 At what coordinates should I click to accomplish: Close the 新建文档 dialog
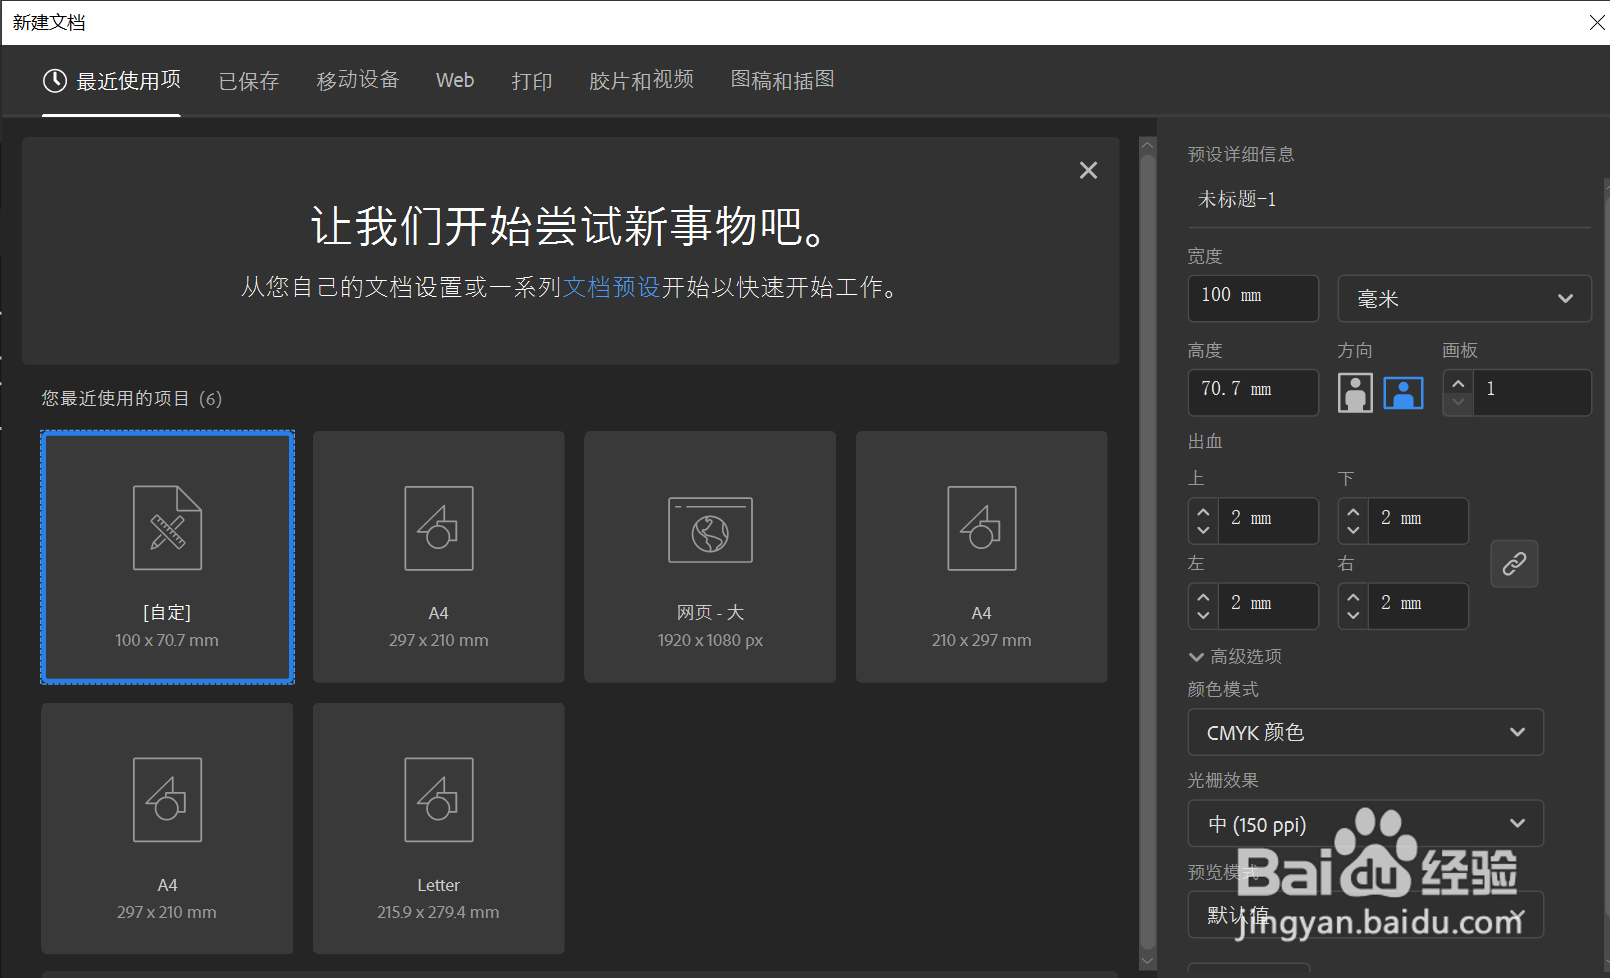(1597, 22)
